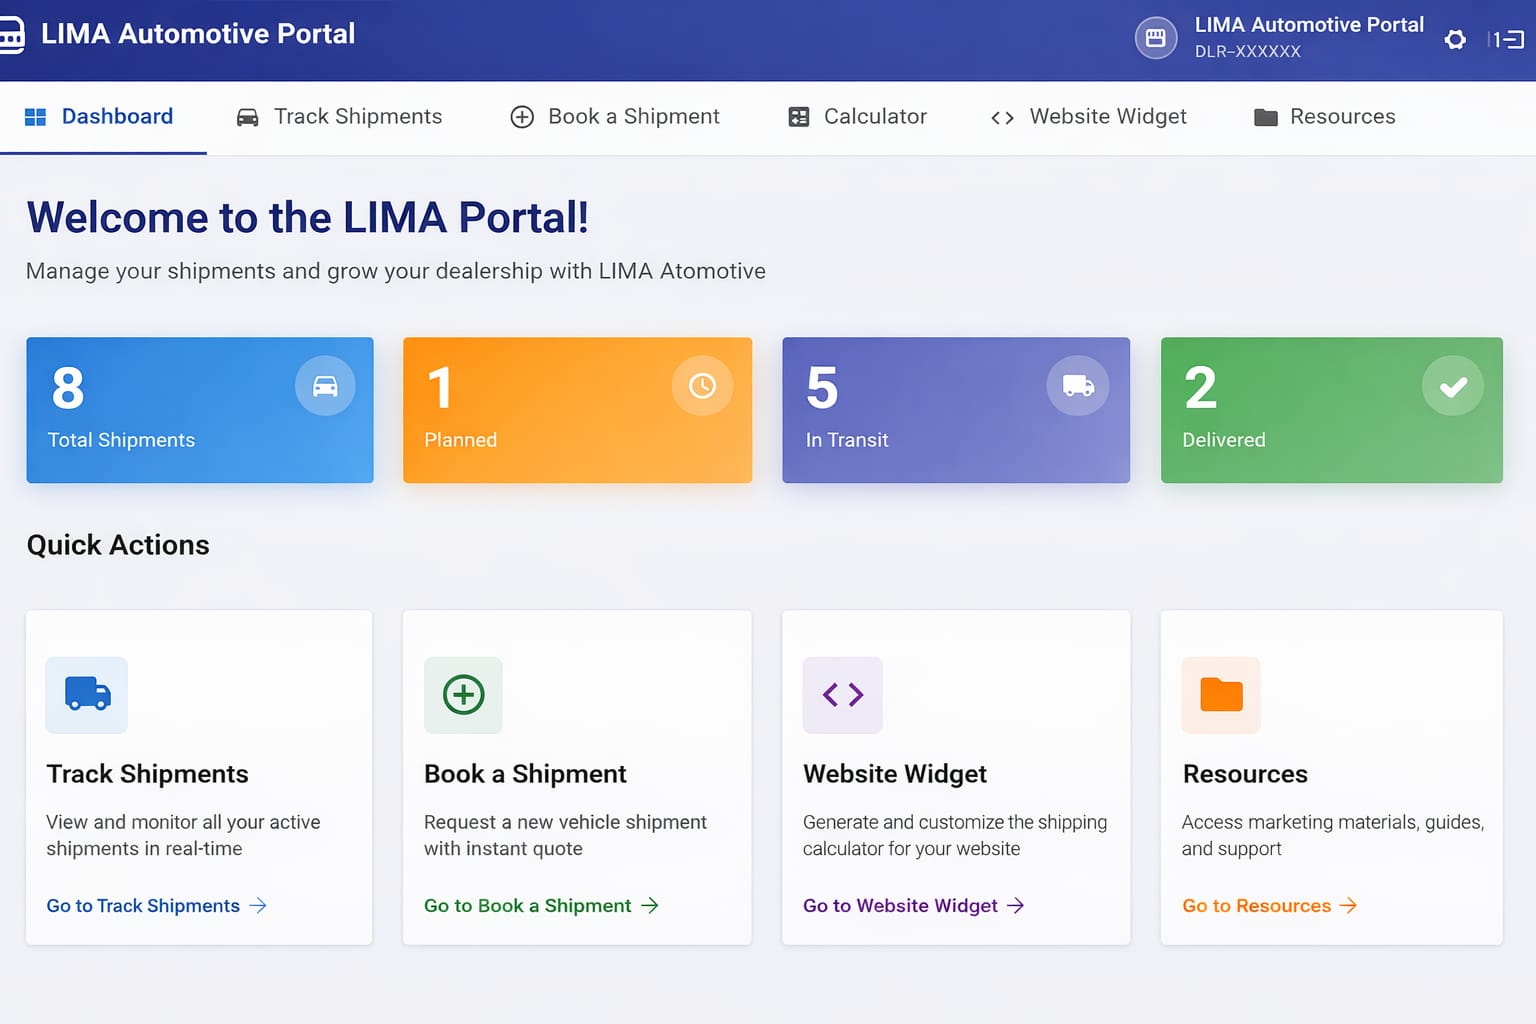The image size is (1536, 1024).
Task: Switch to the Track Shipments tab
Action: click(340, 117)
